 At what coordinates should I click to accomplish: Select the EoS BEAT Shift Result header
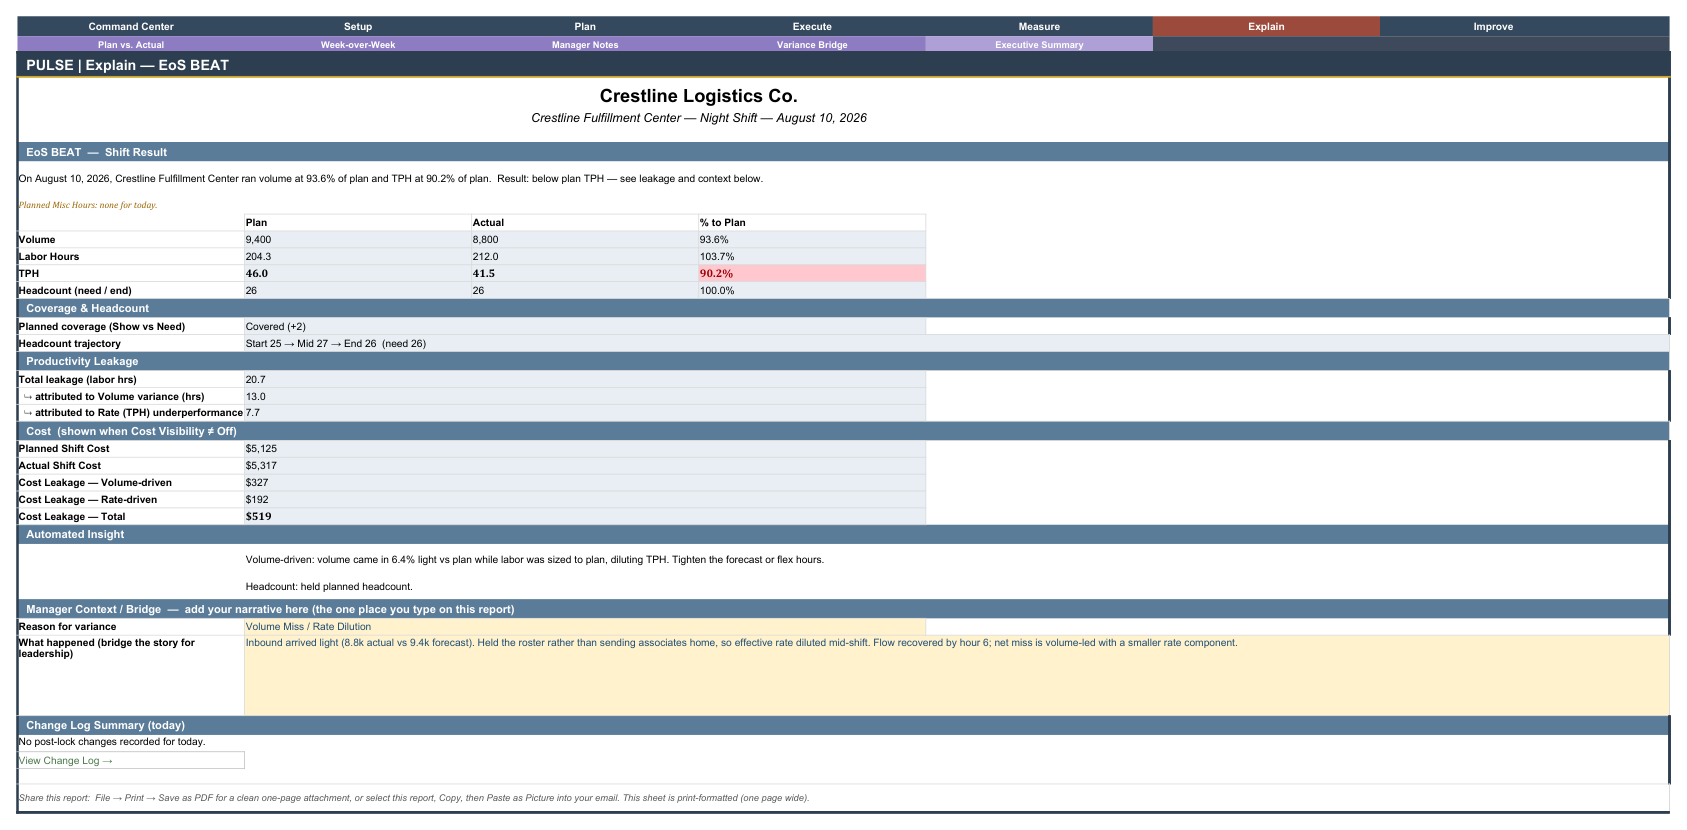843,152
